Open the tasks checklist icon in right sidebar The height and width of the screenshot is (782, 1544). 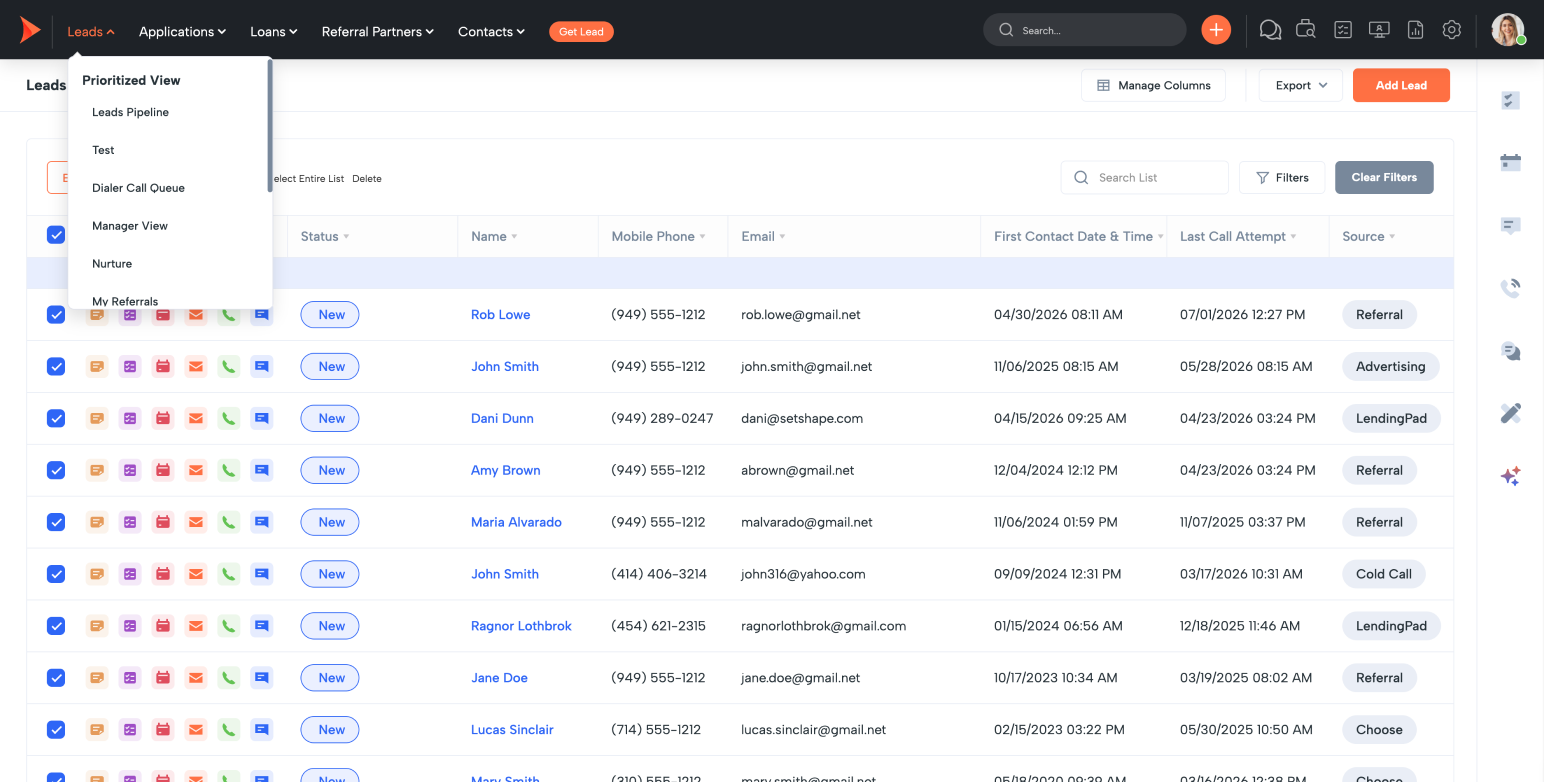(x=1511, y=100)
